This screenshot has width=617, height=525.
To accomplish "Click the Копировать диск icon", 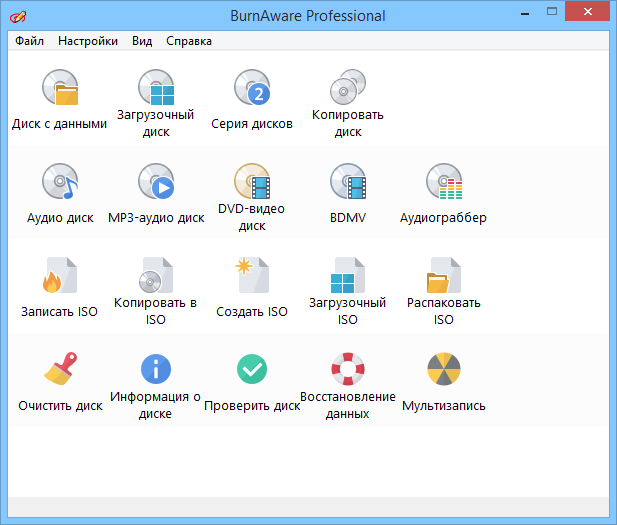I will [x=348, y=90].
